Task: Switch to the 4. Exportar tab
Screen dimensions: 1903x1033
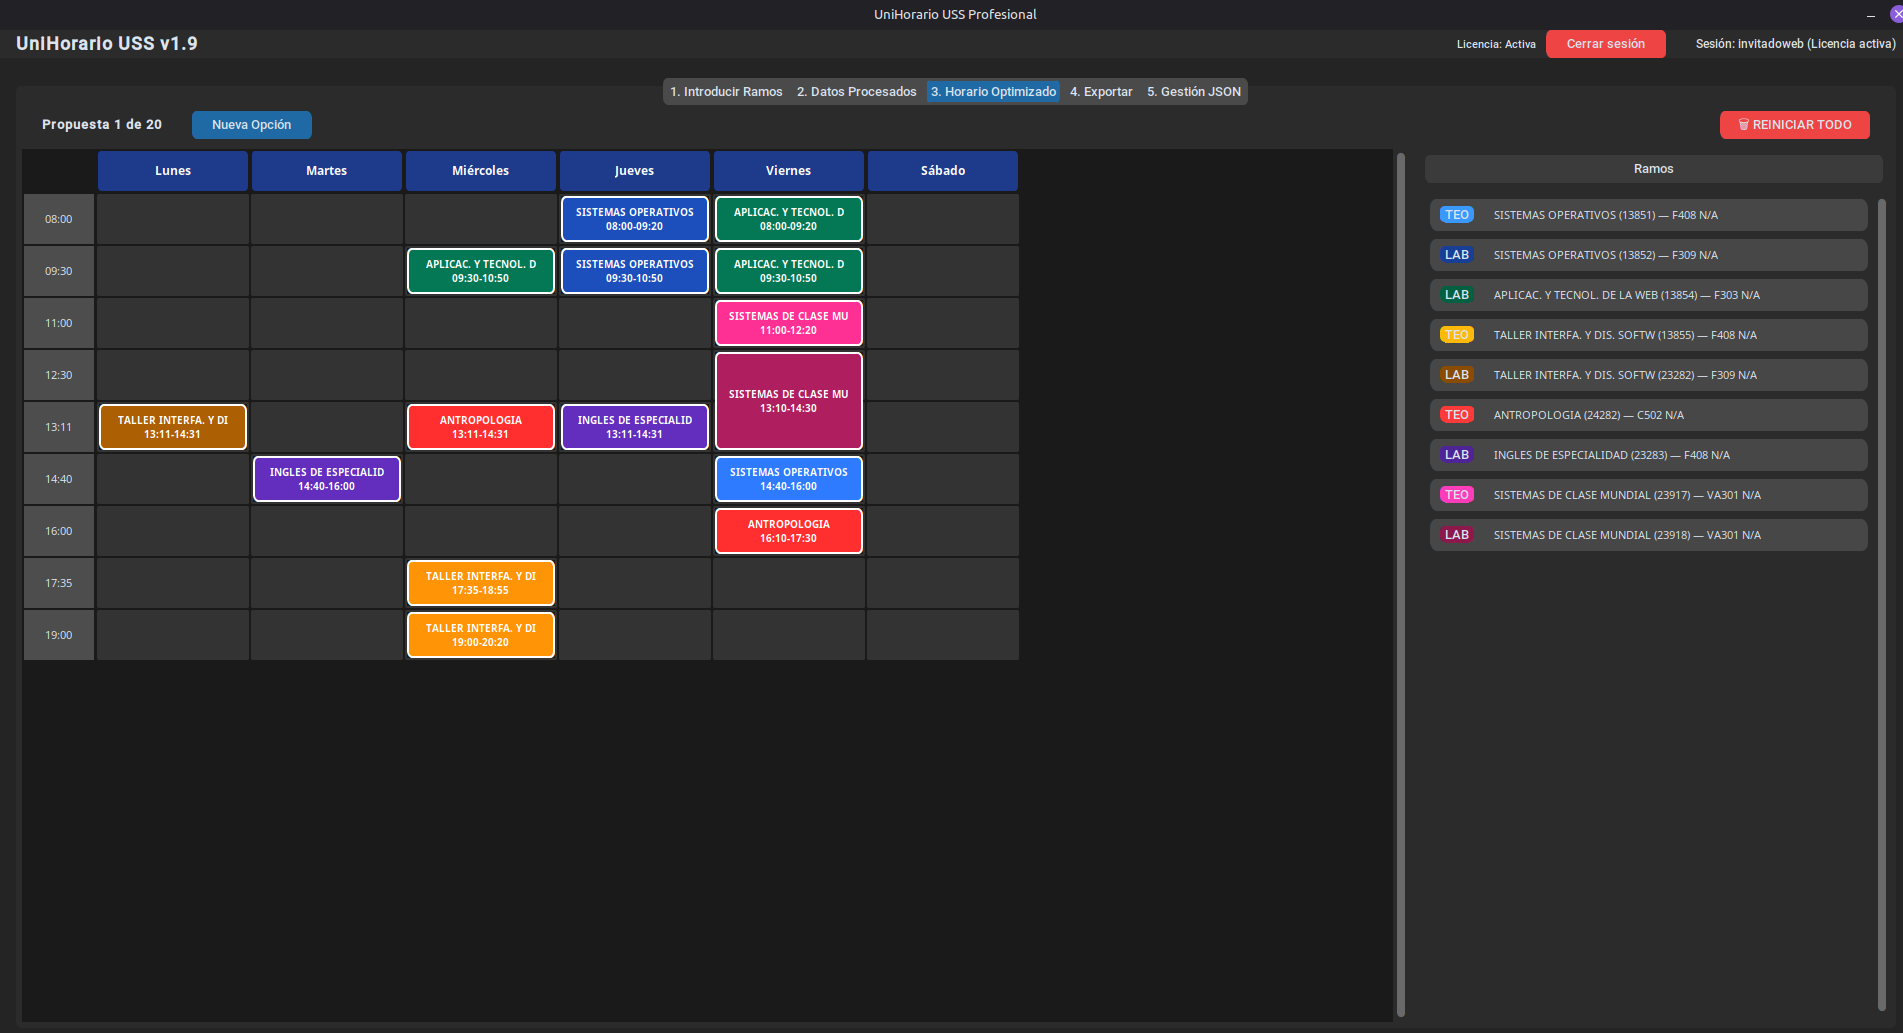Action: 1101,92
